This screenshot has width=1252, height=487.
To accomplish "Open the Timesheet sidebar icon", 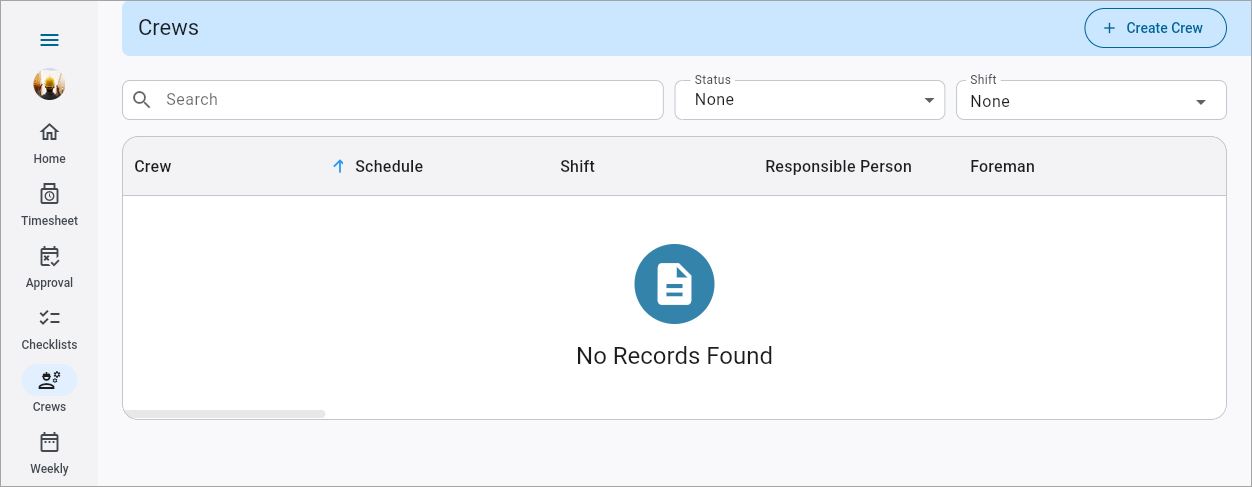I will (49, 194).
